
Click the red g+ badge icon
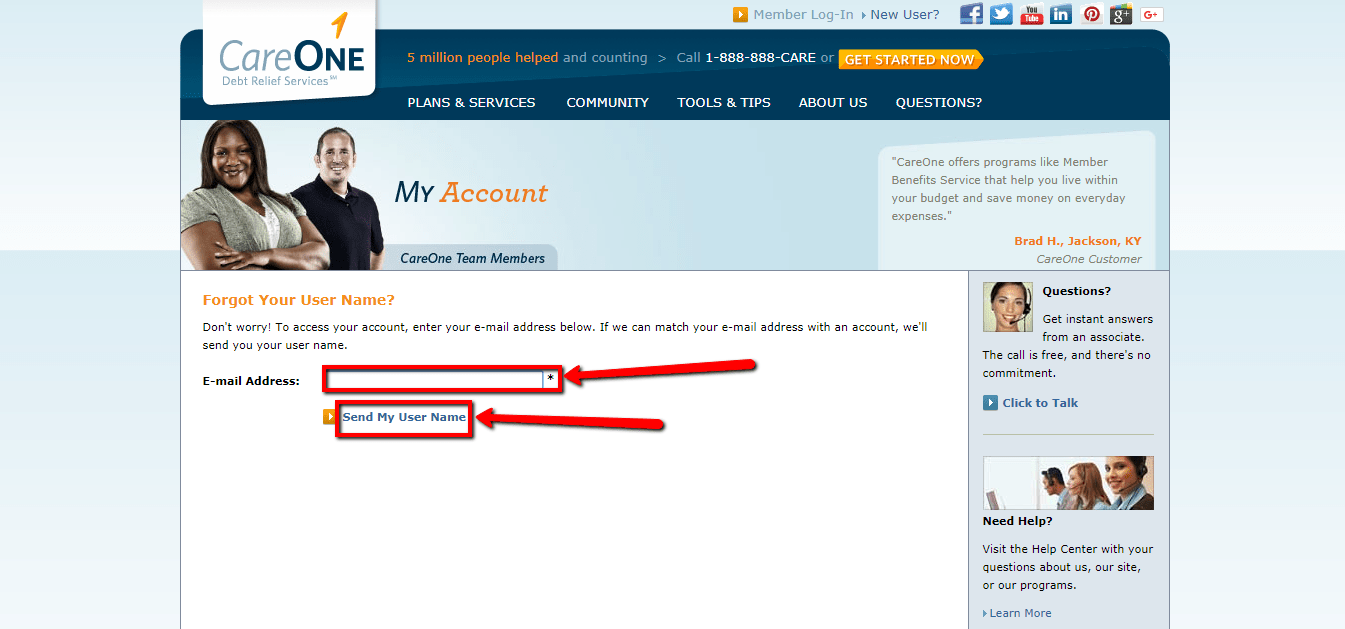point(1150,14)
